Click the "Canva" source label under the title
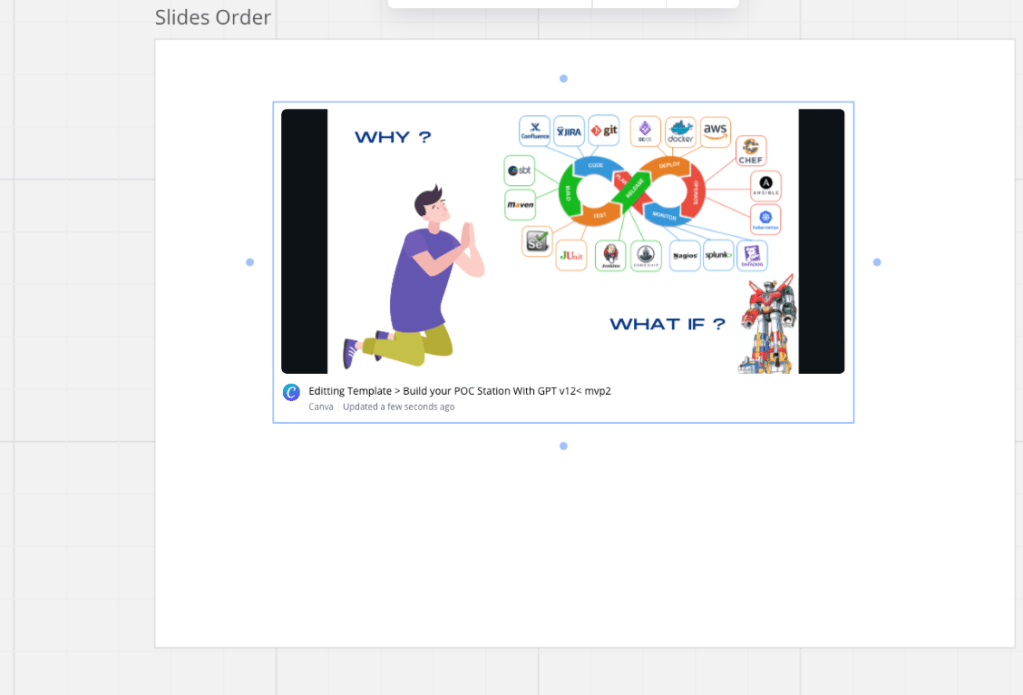The image size is (1023, 695). click(x=320, y=407)
